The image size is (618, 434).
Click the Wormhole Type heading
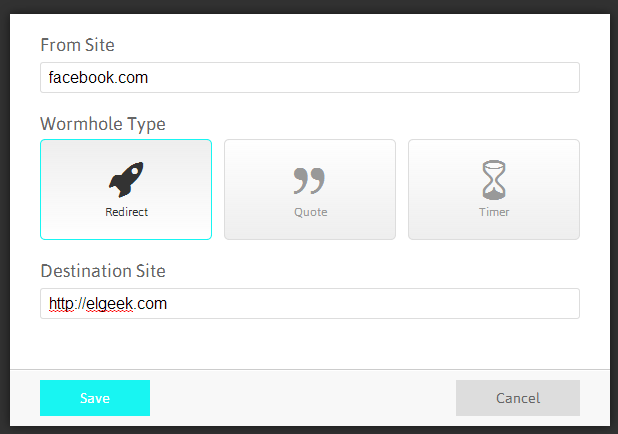tap(103, 124)
